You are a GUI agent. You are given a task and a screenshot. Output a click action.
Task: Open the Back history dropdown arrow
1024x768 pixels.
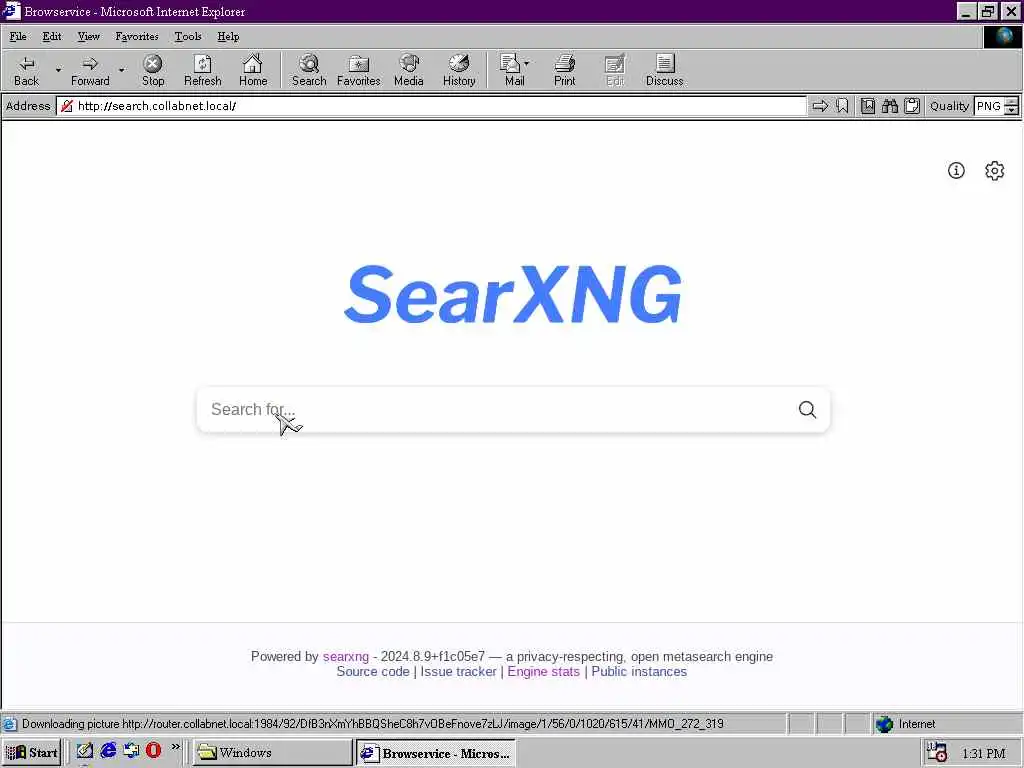click(58, 70)
